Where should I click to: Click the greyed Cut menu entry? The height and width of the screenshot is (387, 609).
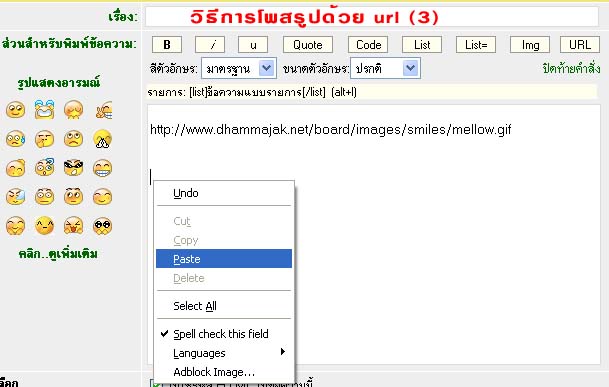point(223,221)
